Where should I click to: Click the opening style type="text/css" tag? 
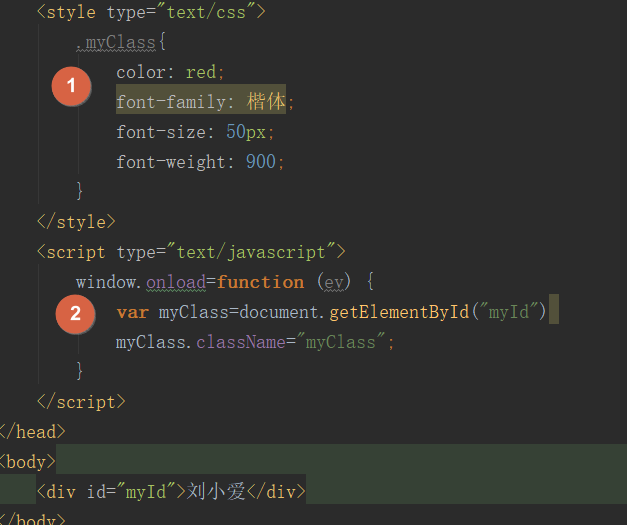151,12
